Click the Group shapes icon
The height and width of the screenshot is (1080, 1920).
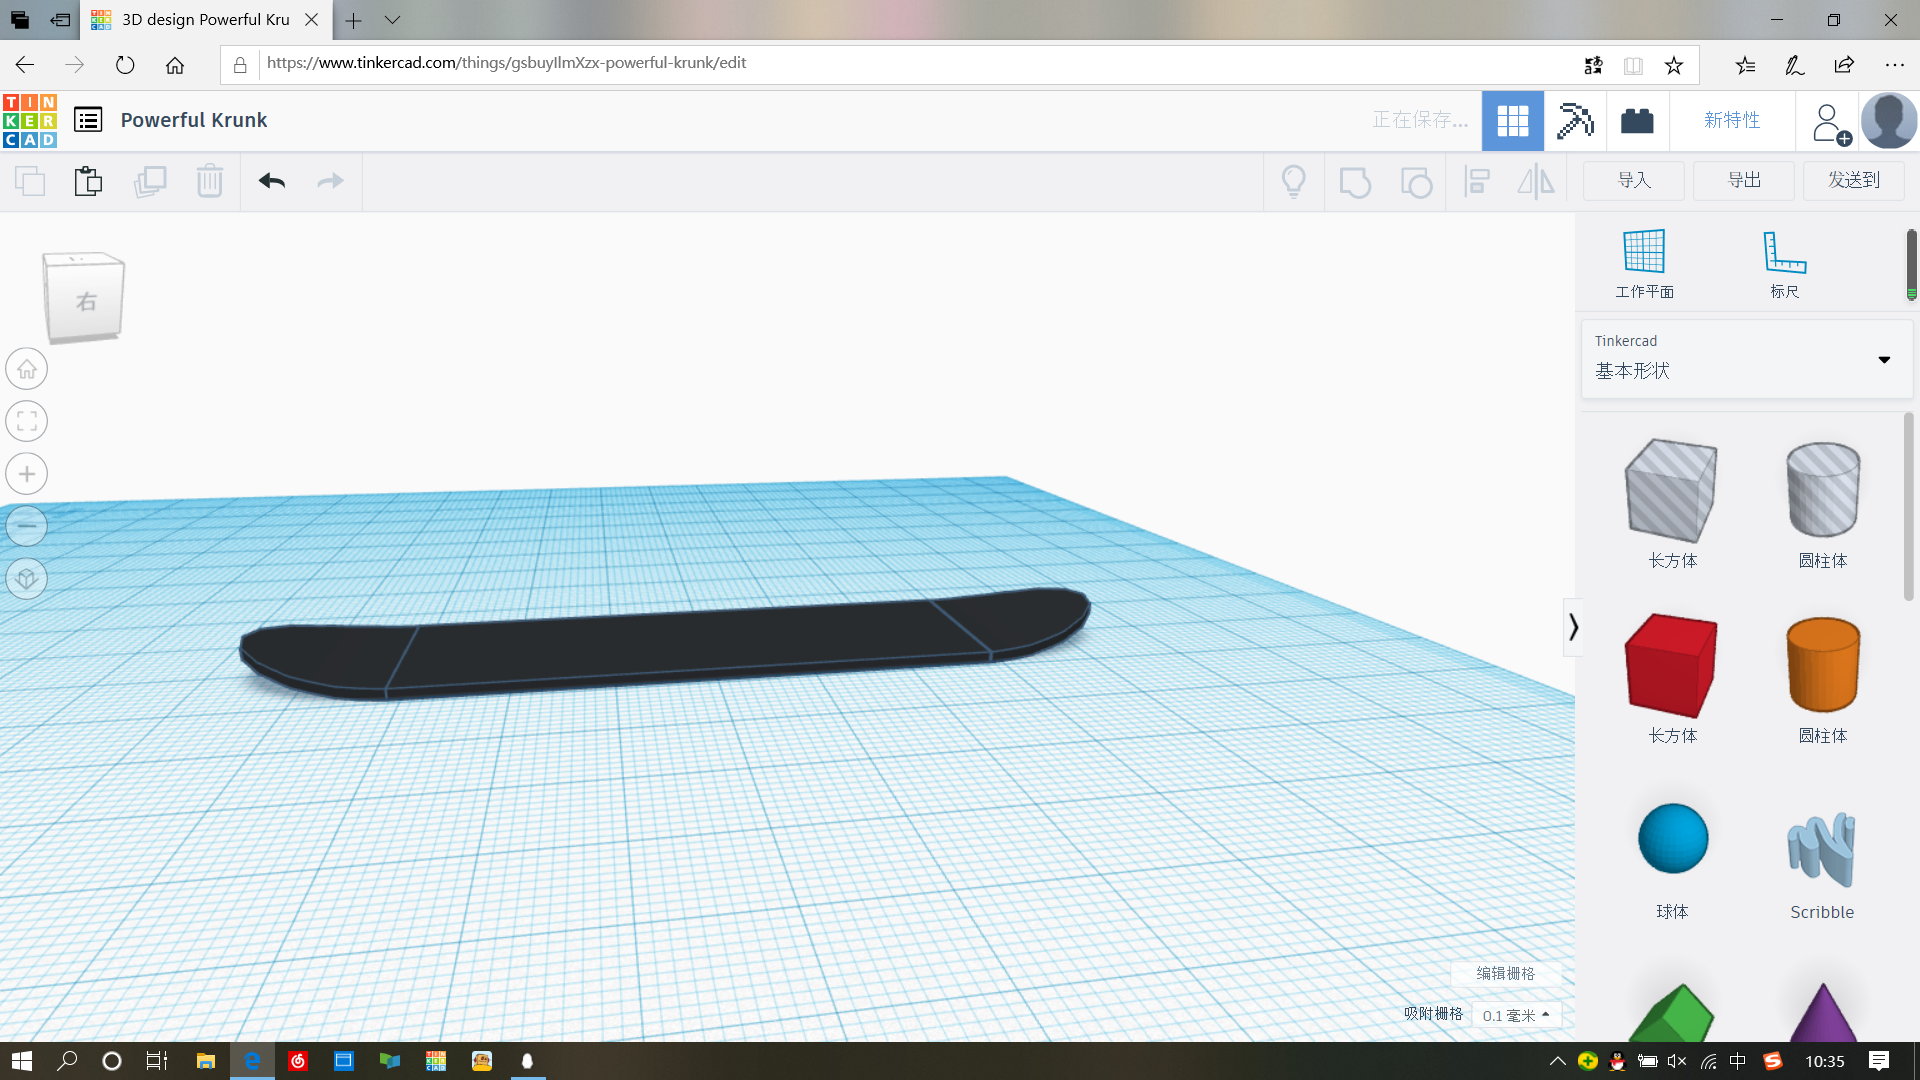click(x=1355, y=182)
